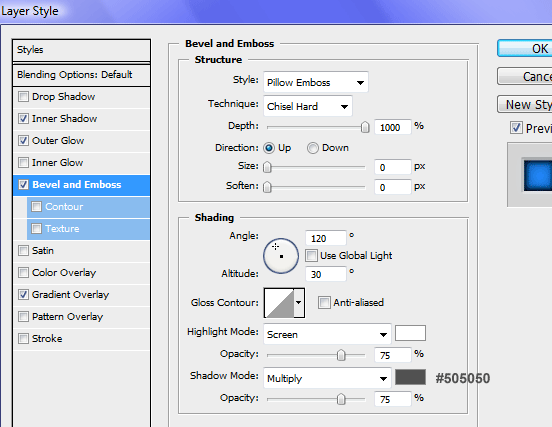The width and height of the screenshot is (552, 427).
Task: Click the Altitude value field 30
Action: 326,274
